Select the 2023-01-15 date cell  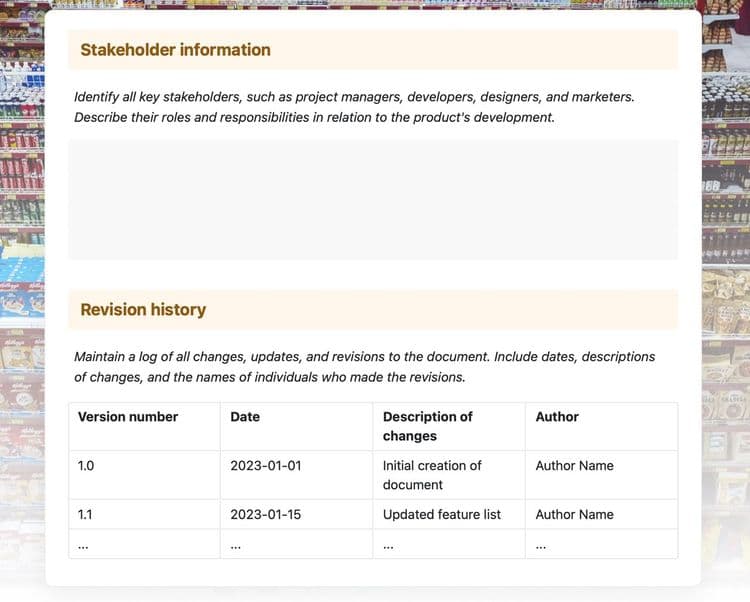point(297,514)
